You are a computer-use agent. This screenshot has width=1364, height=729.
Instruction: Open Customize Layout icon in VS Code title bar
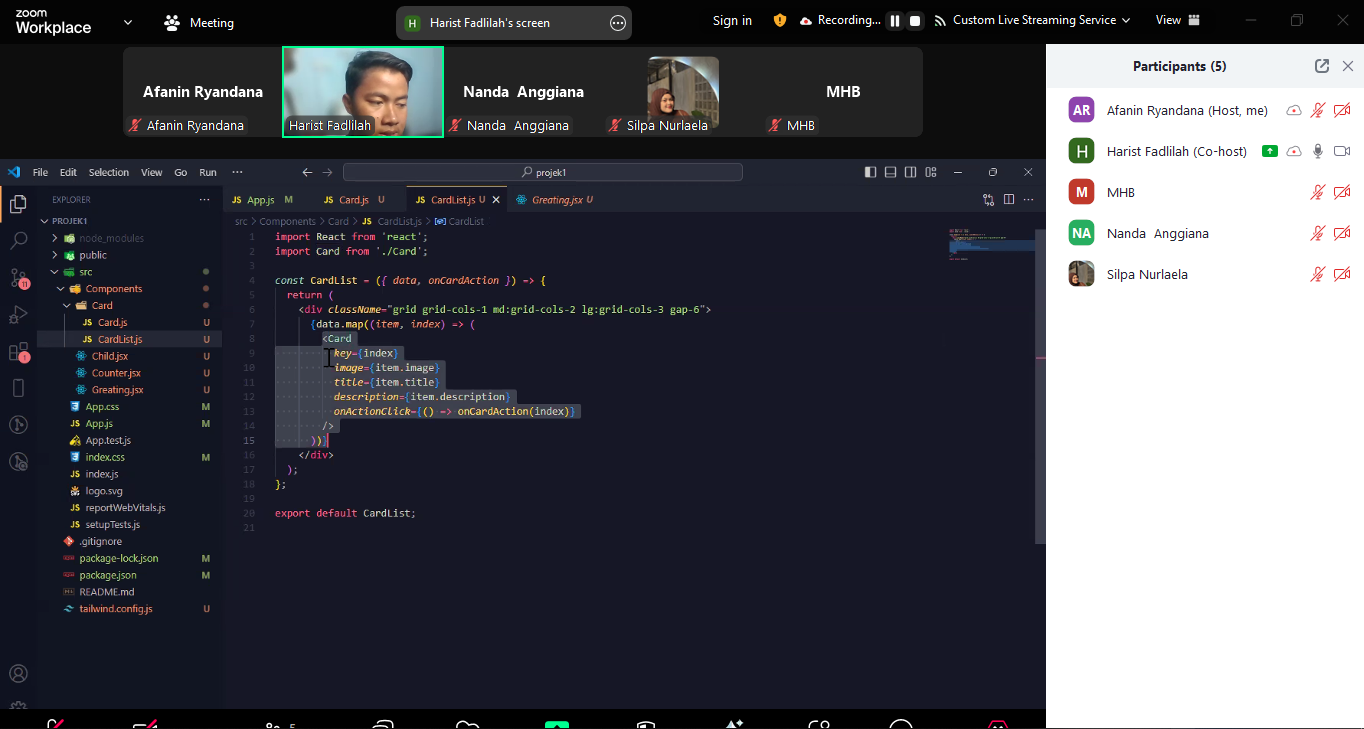tap(931, 172)
